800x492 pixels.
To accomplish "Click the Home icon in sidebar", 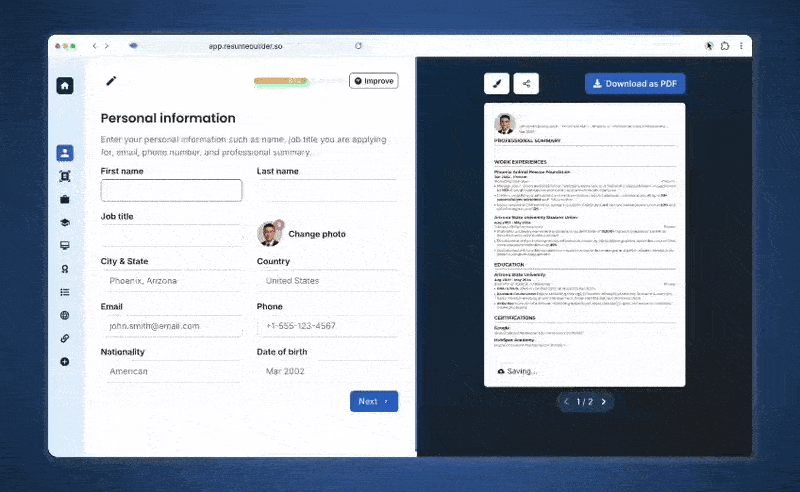I will click(x=65, y=86).
